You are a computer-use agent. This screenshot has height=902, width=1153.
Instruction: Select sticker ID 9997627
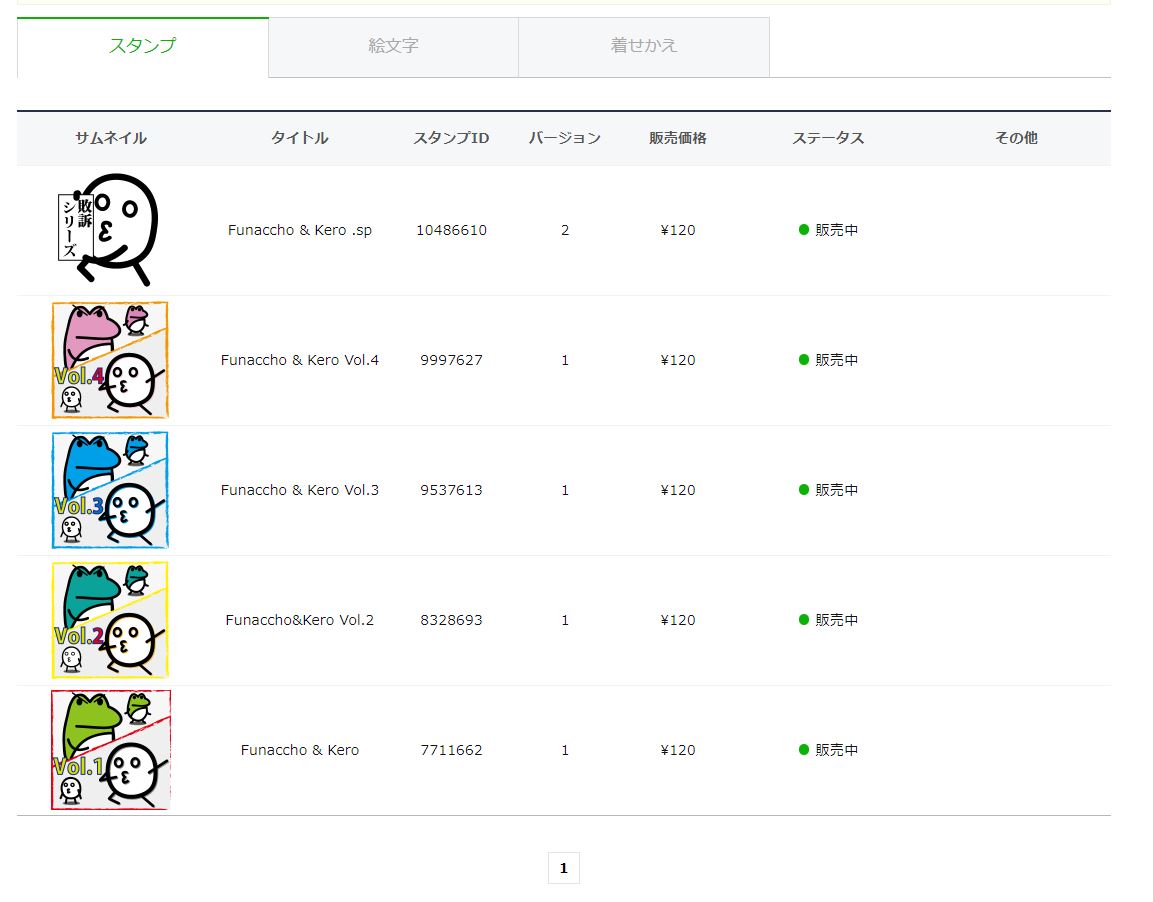(x=451, y=360)
